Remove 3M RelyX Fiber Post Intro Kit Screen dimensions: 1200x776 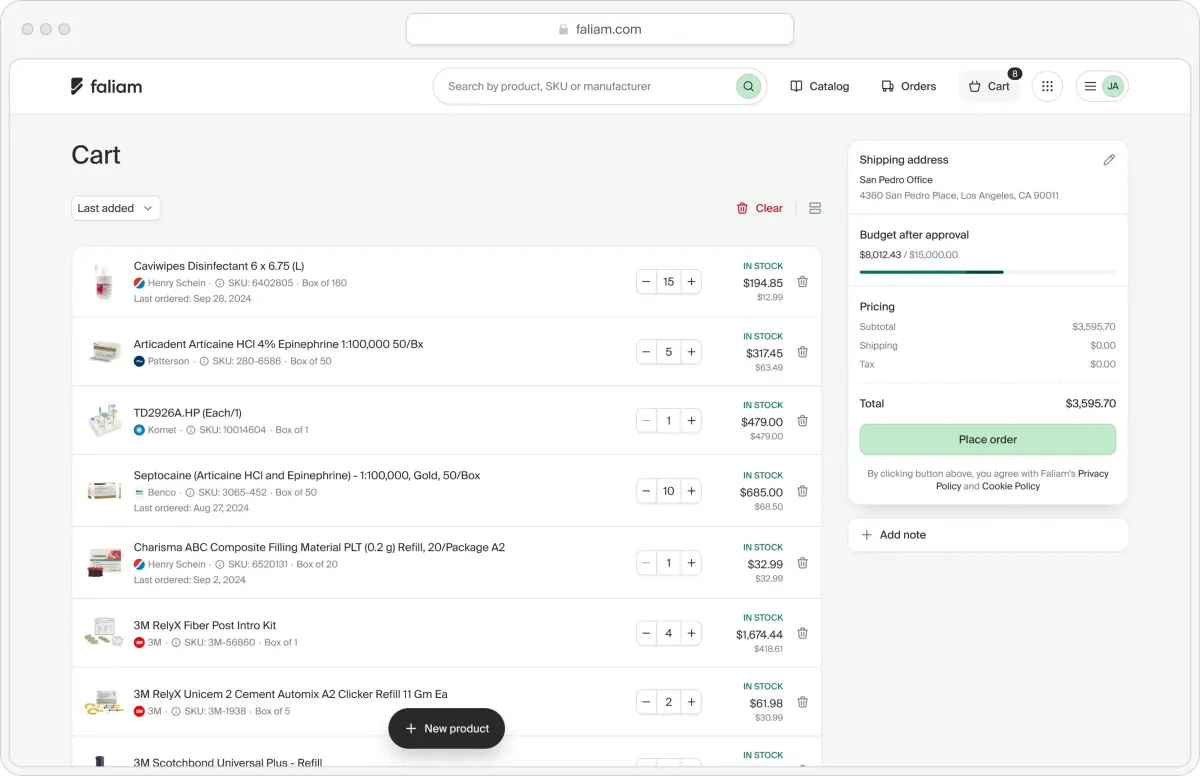802,633
